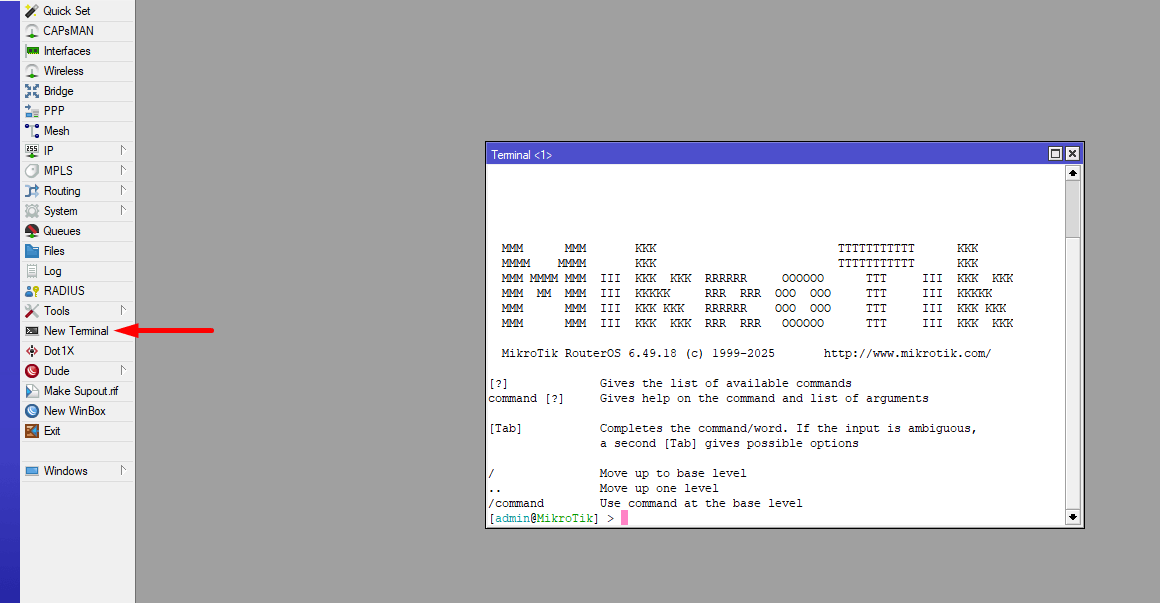The width and height of the screenshot is (1160, 603).
Task: Expand the Tools submenu arrow
Action: tap(124, 310)
